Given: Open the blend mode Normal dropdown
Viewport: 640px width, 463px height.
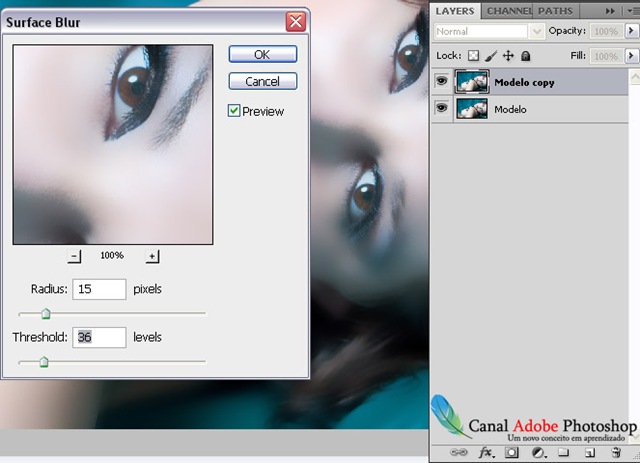Looking at the screenshot, I should pyautogui.click(x=489, y=31).
